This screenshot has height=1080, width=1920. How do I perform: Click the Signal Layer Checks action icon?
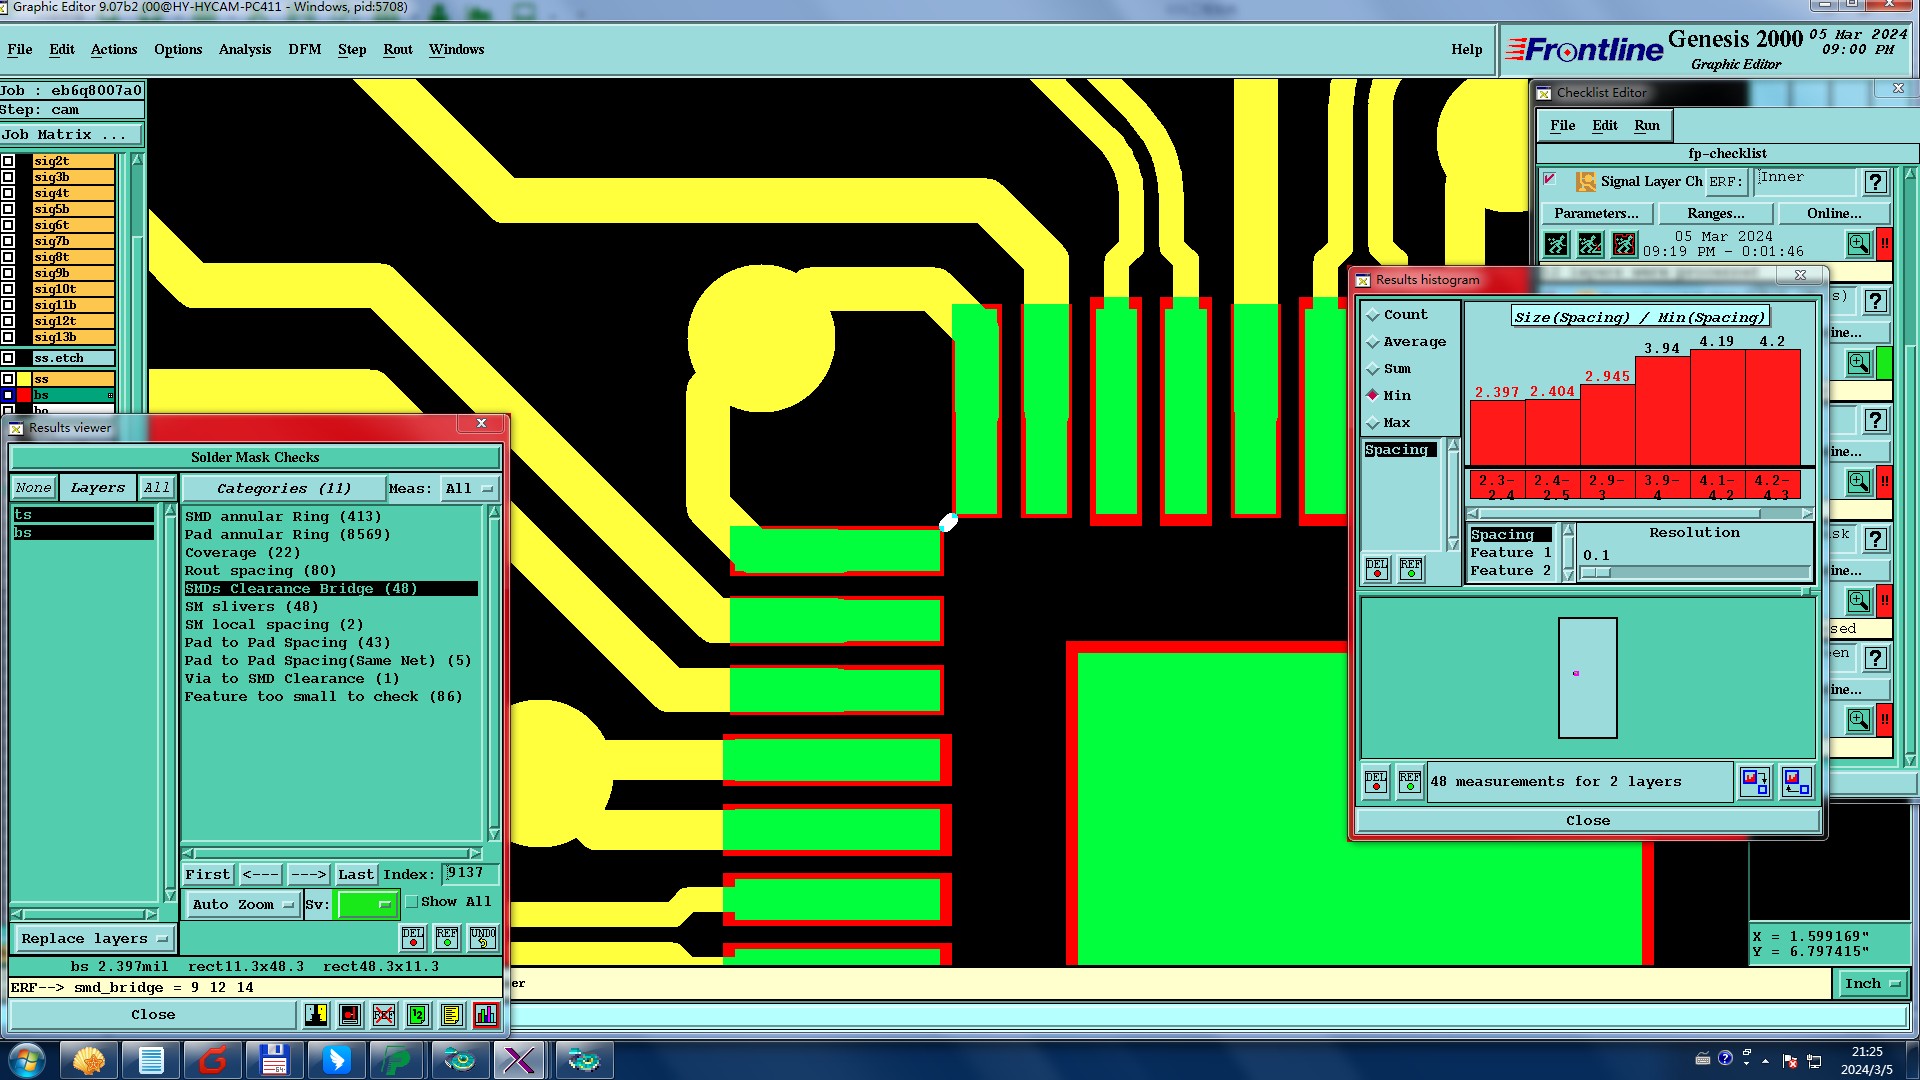coord(1586,181)
